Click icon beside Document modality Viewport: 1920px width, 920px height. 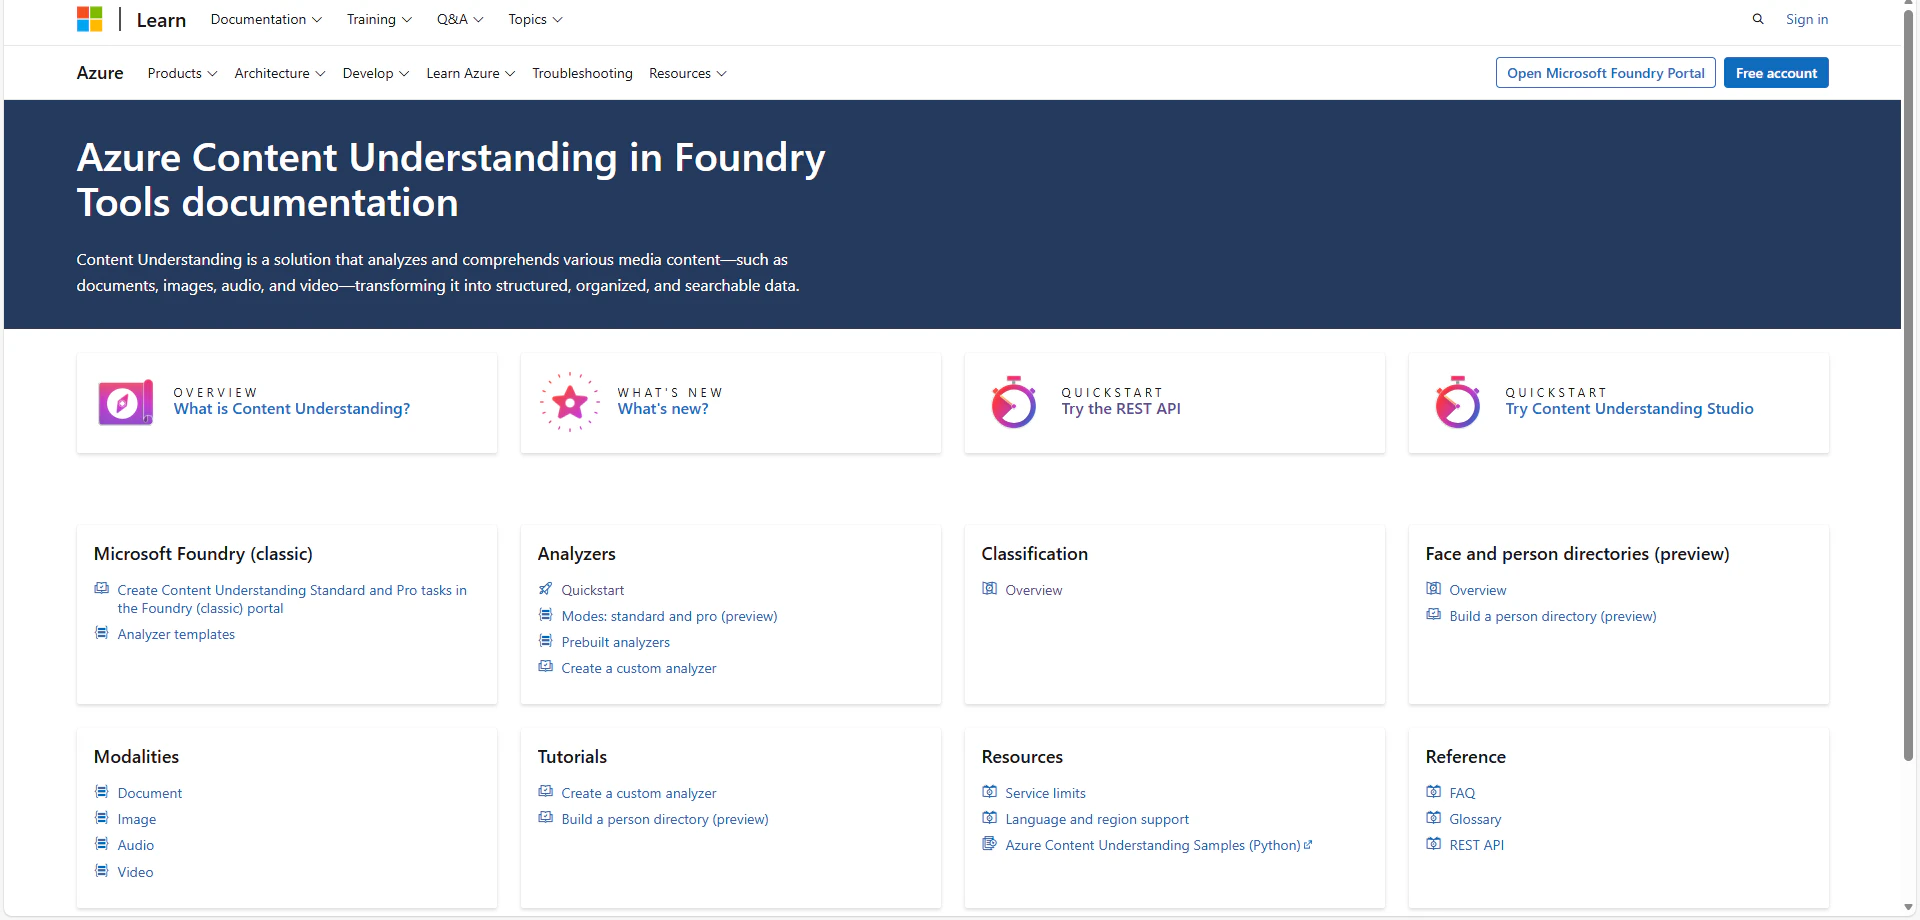click(101, 792)
